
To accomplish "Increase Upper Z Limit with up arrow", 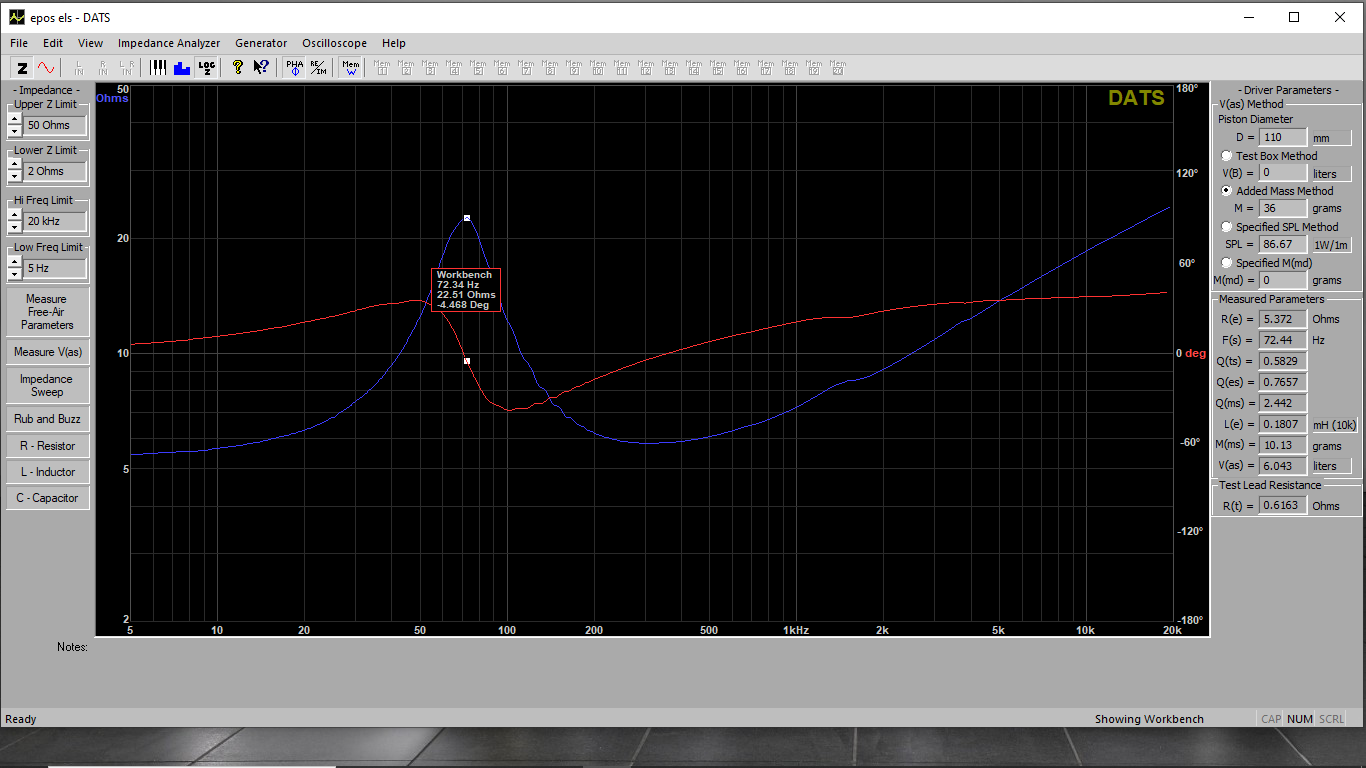I will [x=14, y=119].
